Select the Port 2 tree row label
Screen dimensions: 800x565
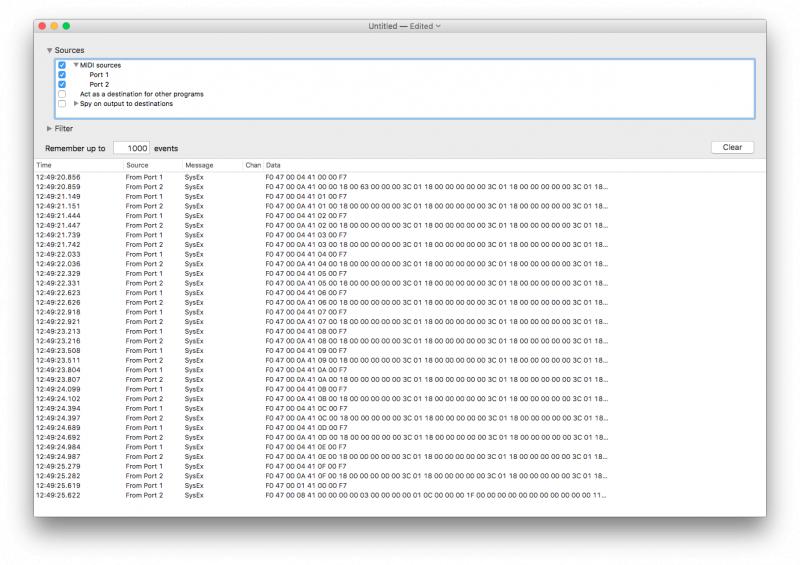click(99, 84)
